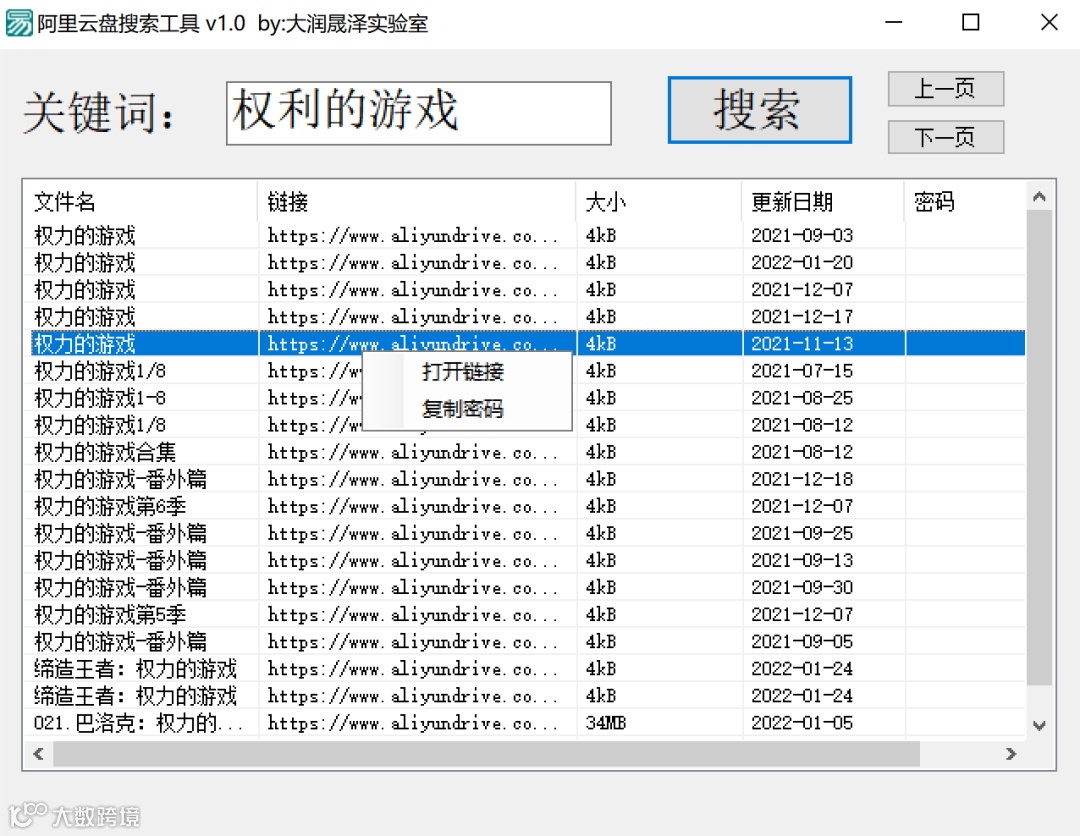Maximize the search tool window
Image resolution: width=1080 pixels, height=836 pixels.
pyautogui.click(x=970, y=23)
